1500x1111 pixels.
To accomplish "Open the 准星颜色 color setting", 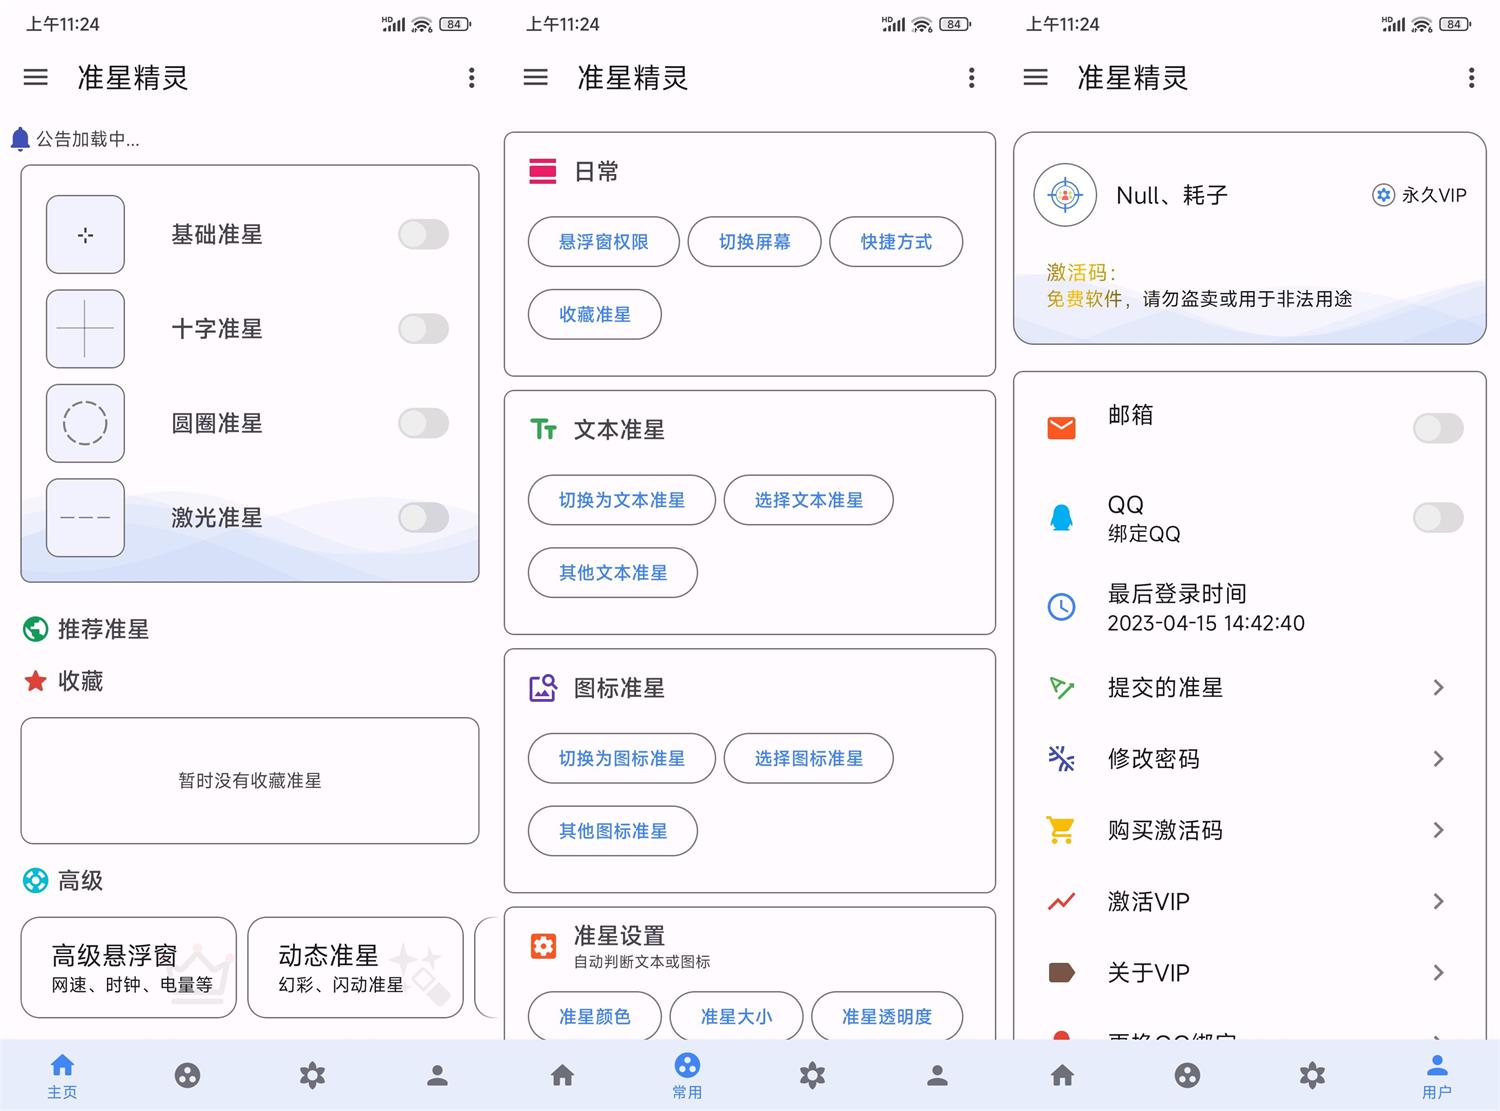I will [594, 1016].
